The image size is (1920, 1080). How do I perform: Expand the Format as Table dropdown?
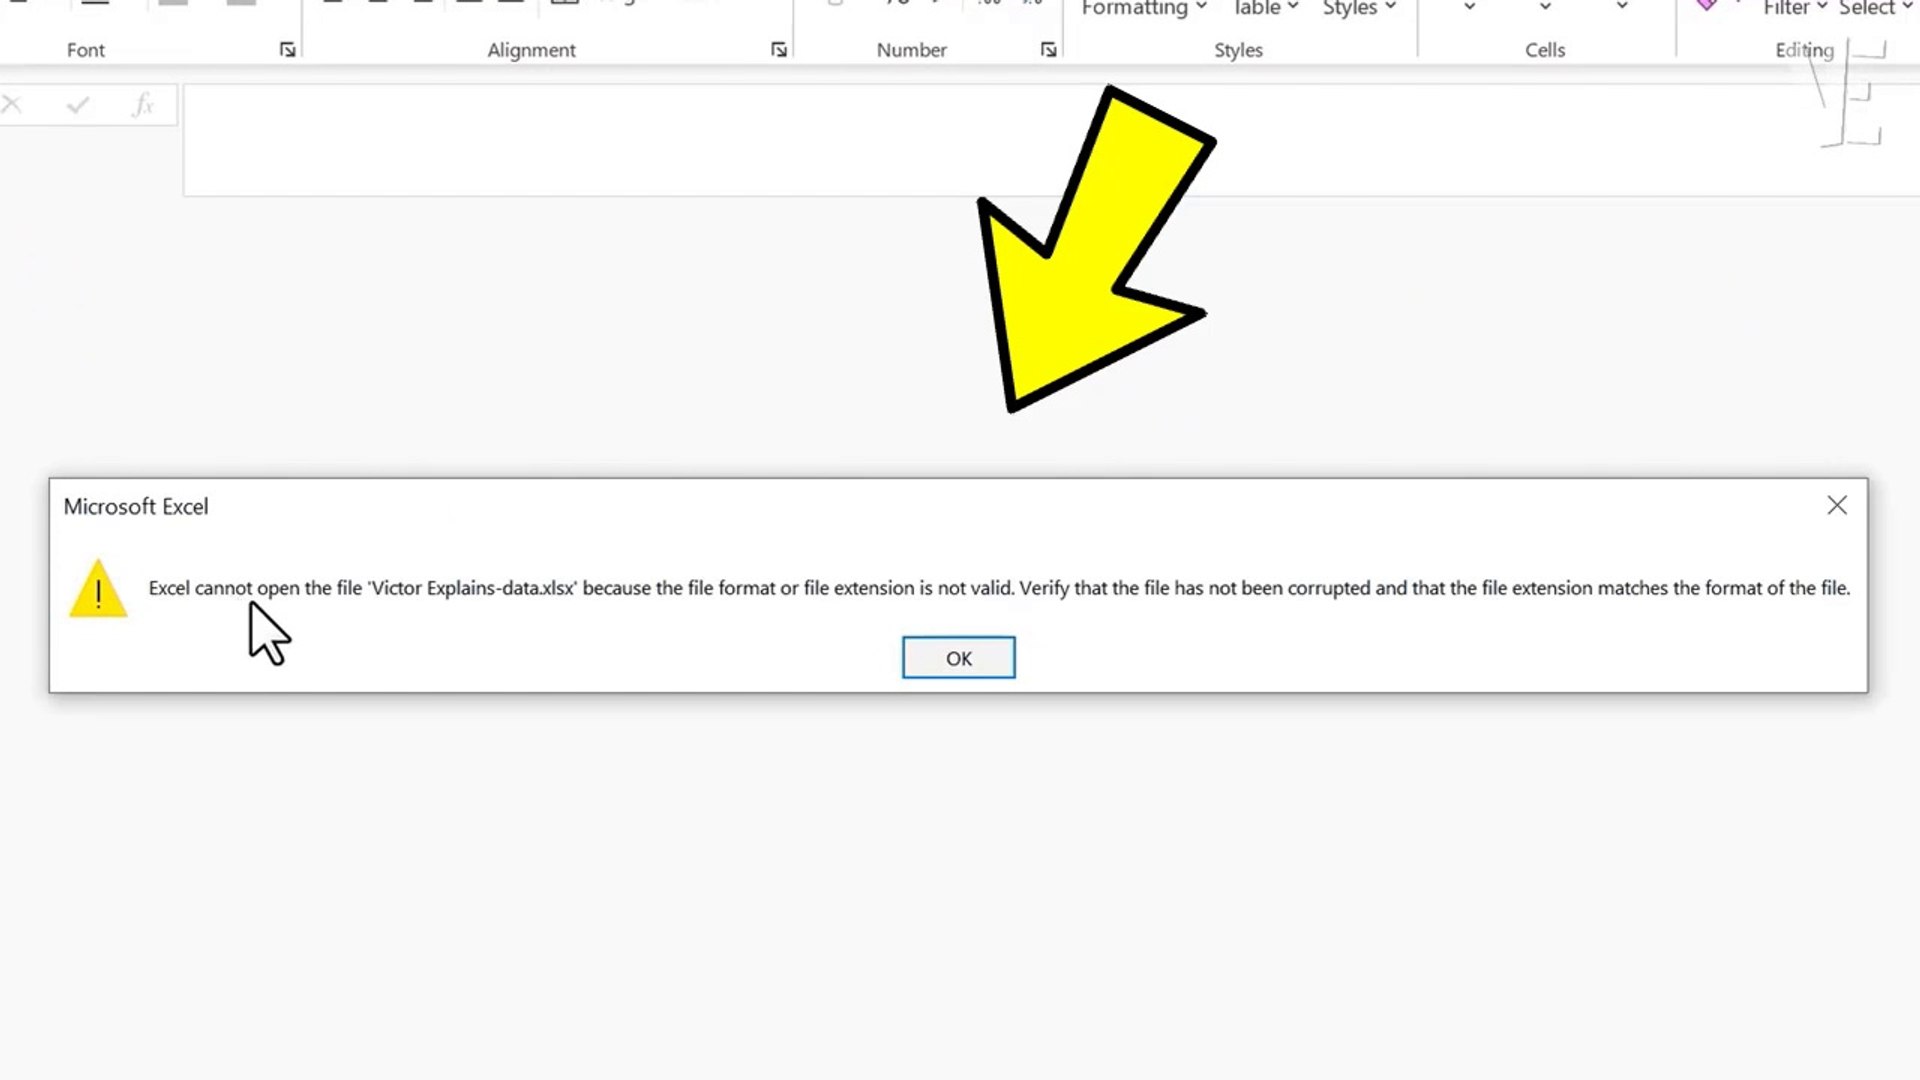click(x=1265, y=8)
